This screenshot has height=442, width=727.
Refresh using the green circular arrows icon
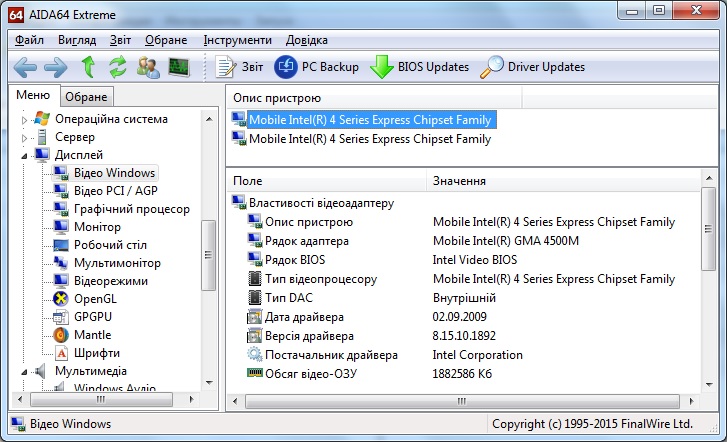118,67
